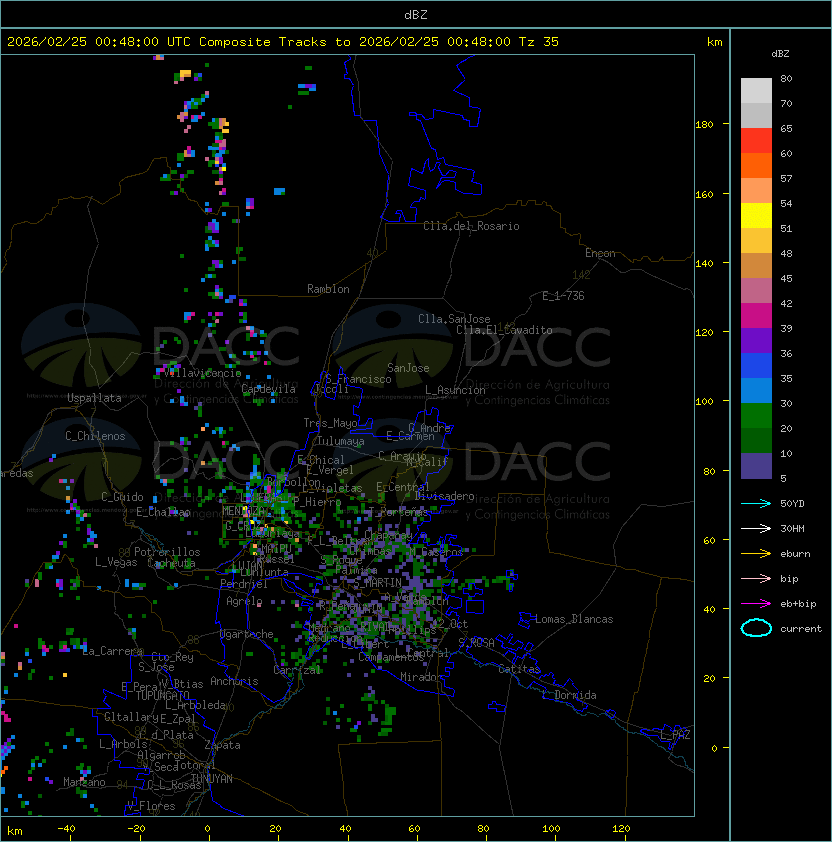Click map label 'L_Vegas'
832x842 pixels.
point(116,562)
